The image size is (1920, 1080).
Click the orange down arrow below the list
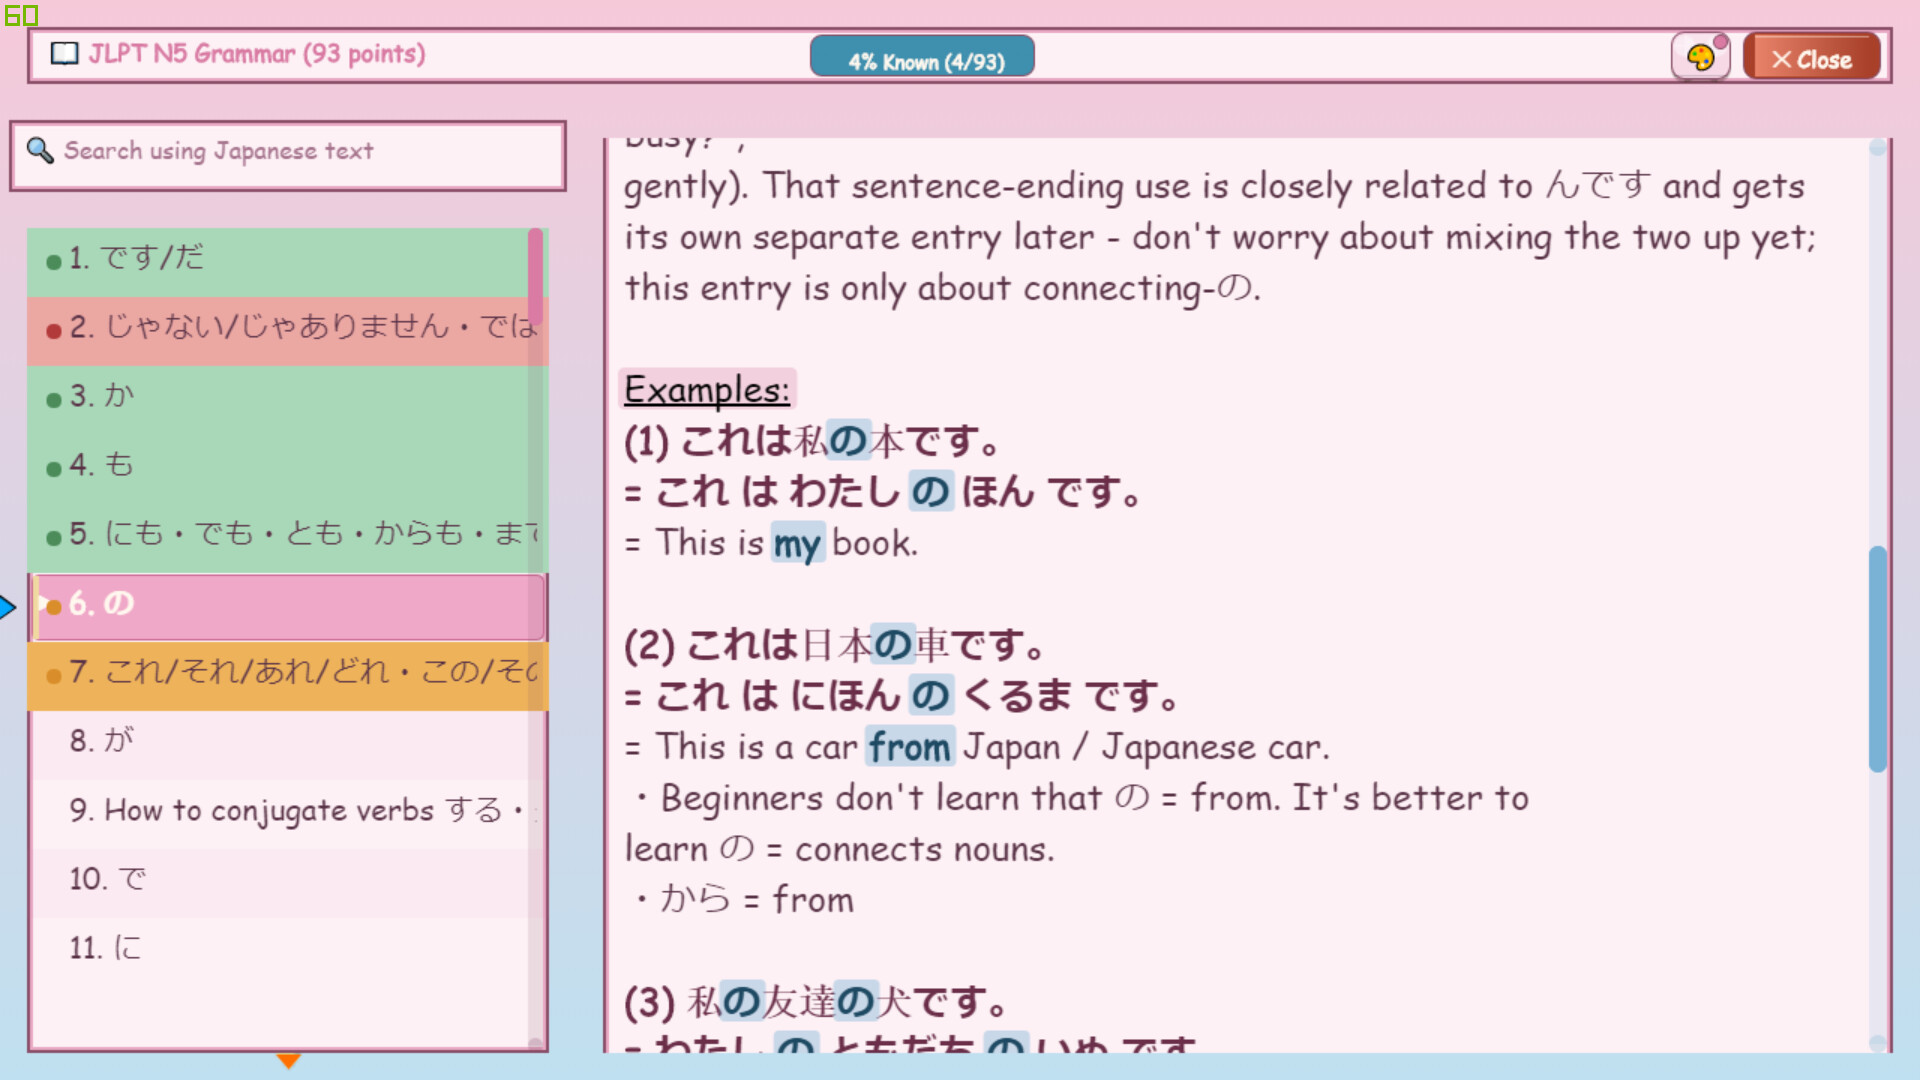[x=288, y=1061]
